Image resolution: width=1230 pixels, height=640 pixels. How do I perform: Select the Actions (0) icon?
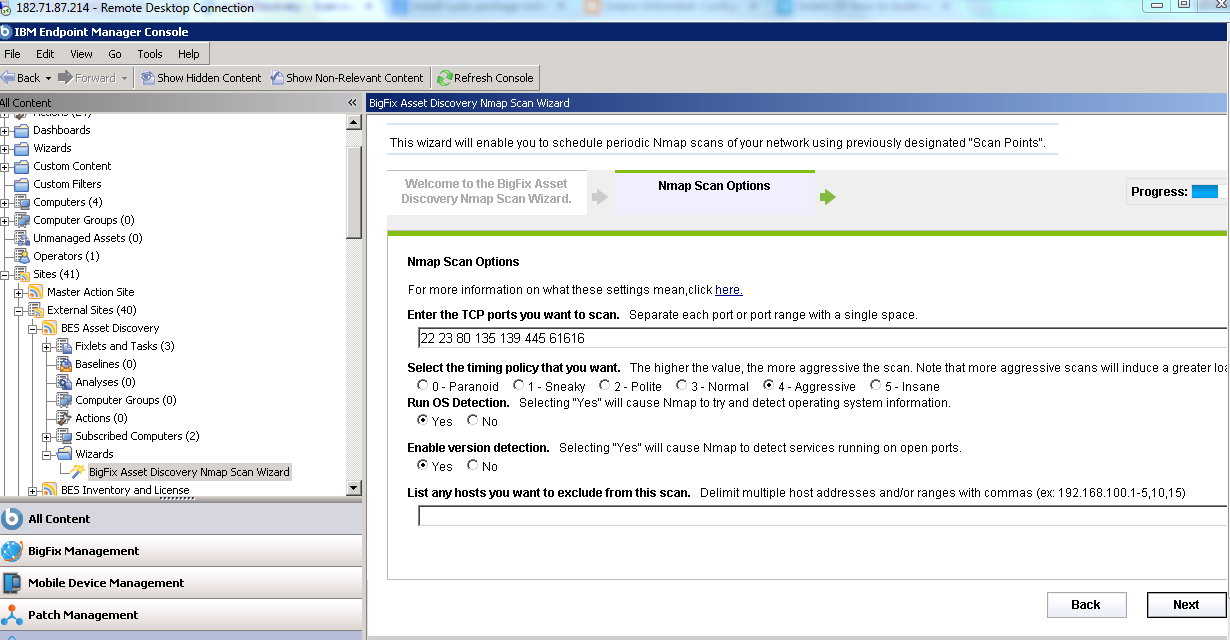pyautogui.click(x=64, y=418)
